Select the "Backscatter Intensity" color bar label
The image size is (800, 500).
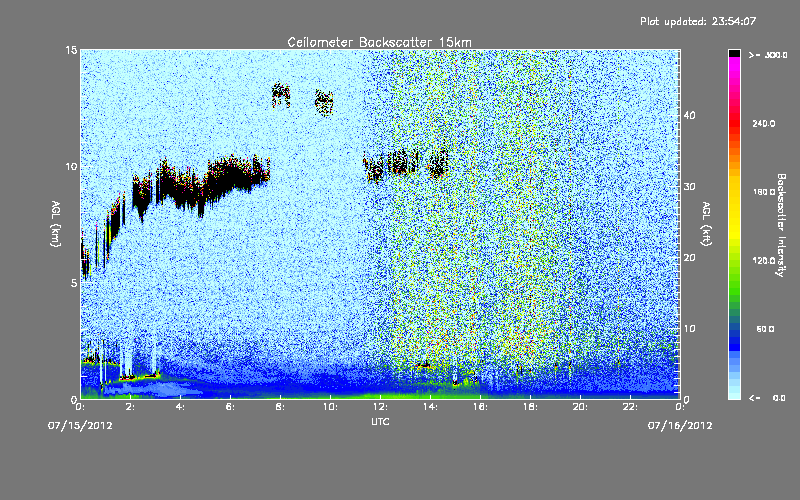pyautogui.click(x=781, y=224)
